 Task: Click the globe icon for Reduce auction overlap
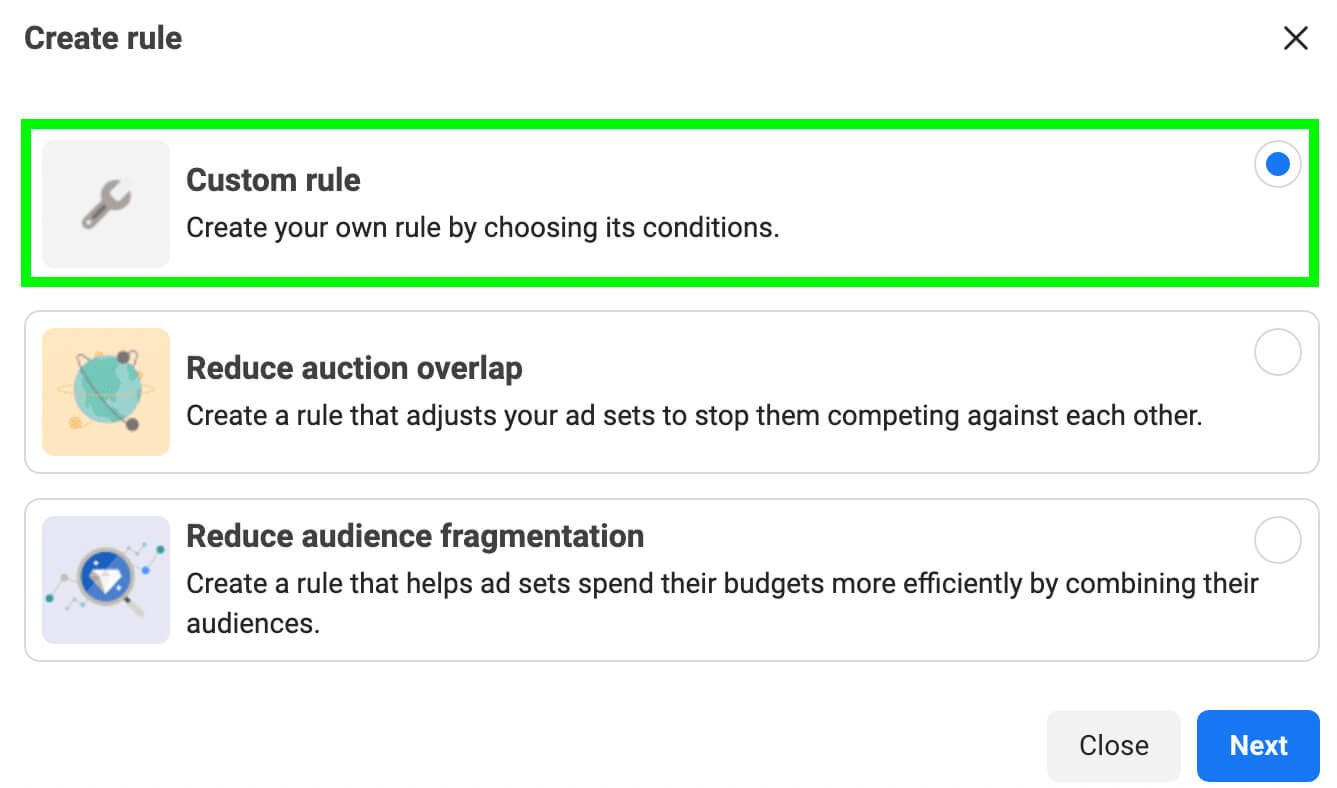[105, 392]
